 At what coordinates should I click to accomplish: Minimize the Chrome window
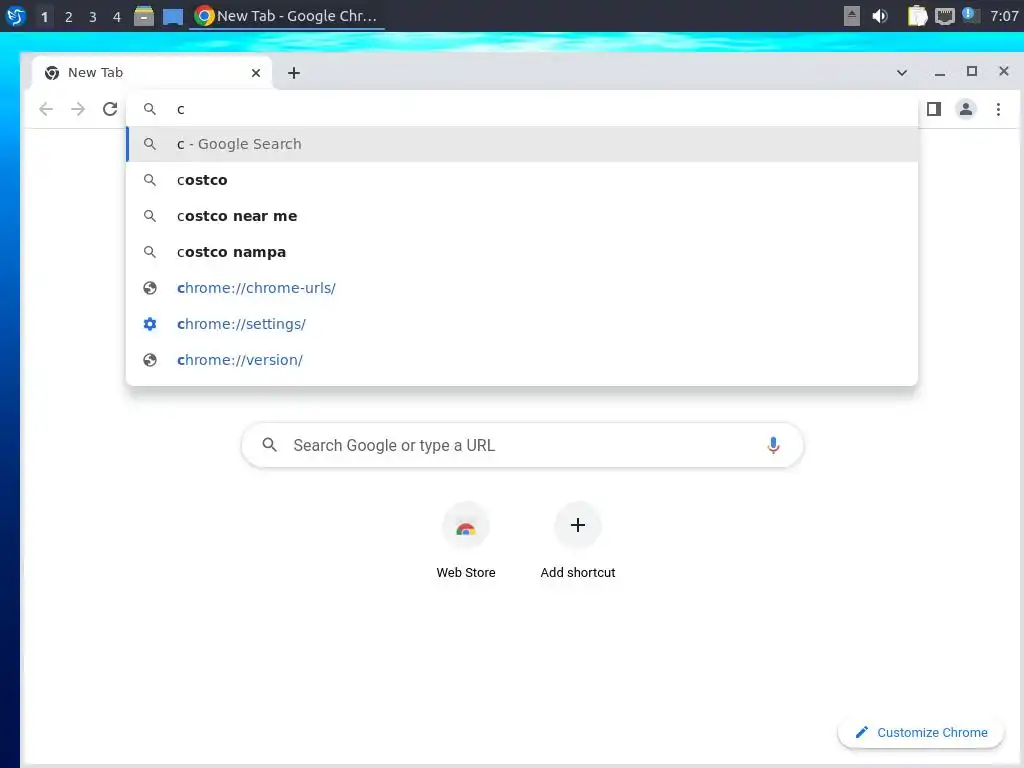click(940, 72)
